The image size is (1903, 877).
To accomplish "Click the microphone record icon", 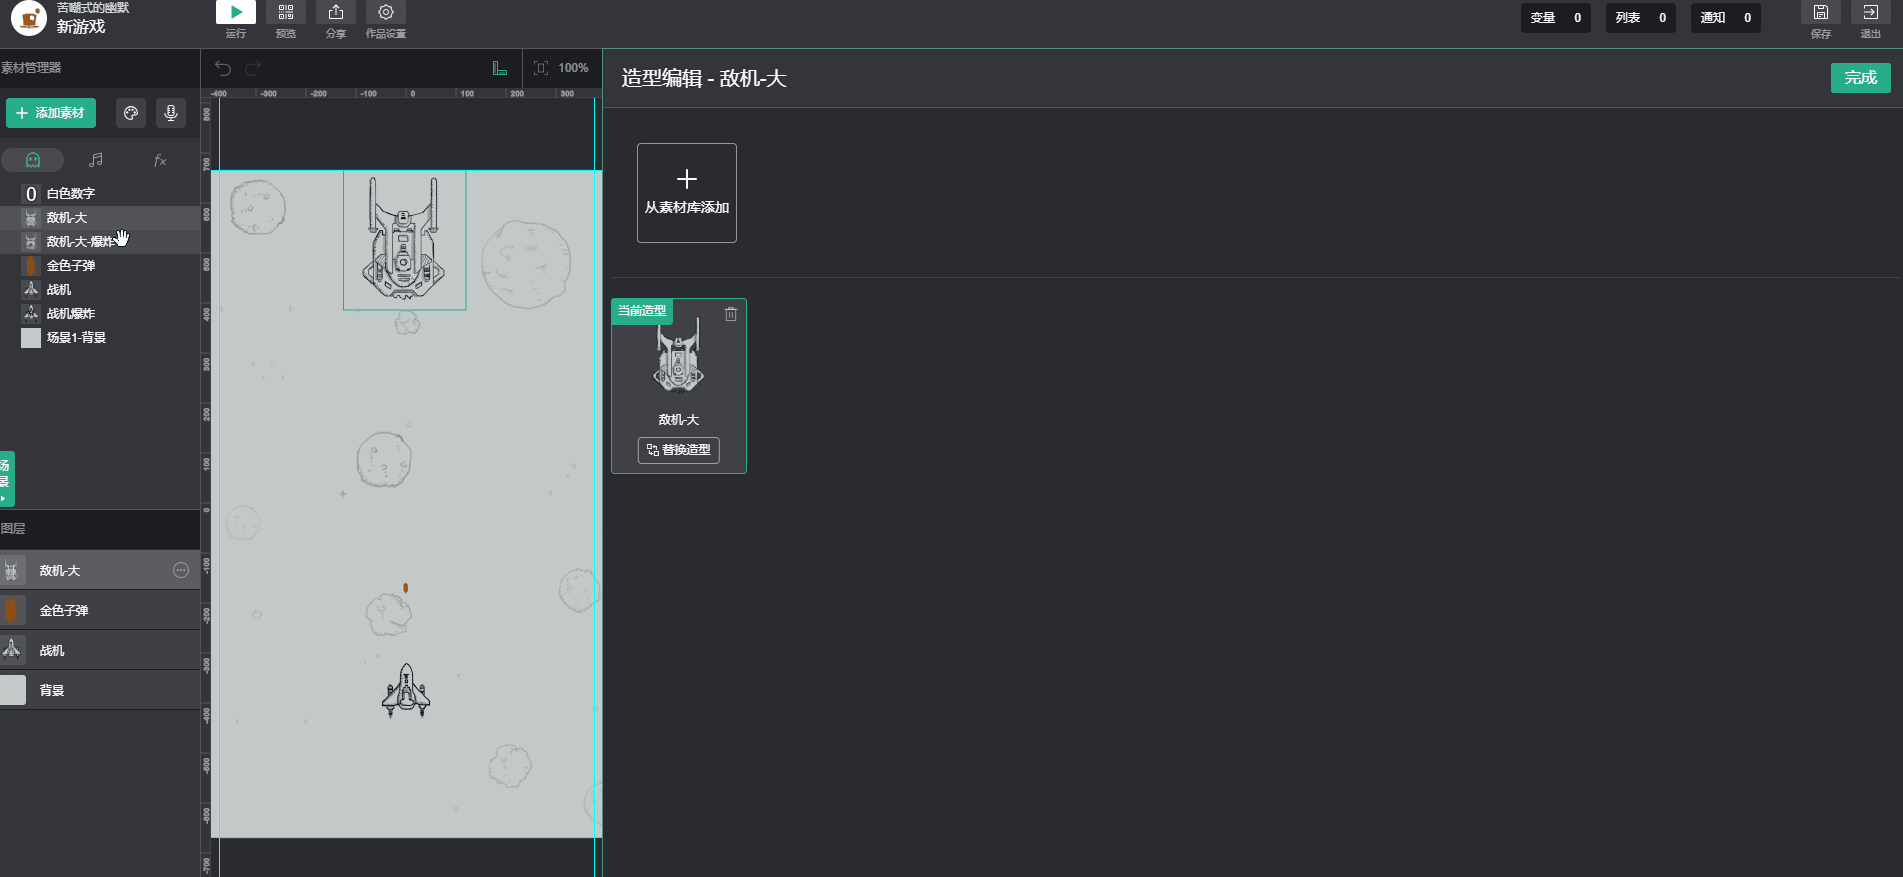I will tap(171, 113).
